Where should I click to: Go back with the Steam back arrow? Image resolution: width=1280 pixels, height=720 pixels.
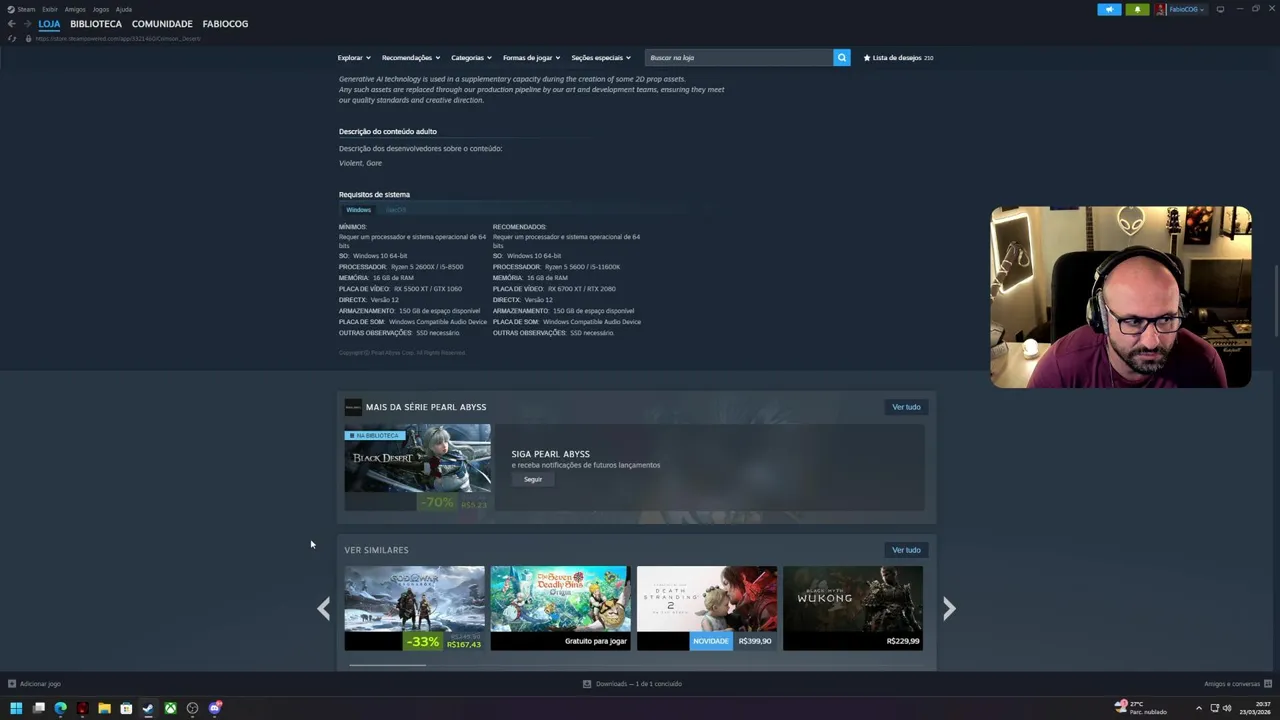11,24
